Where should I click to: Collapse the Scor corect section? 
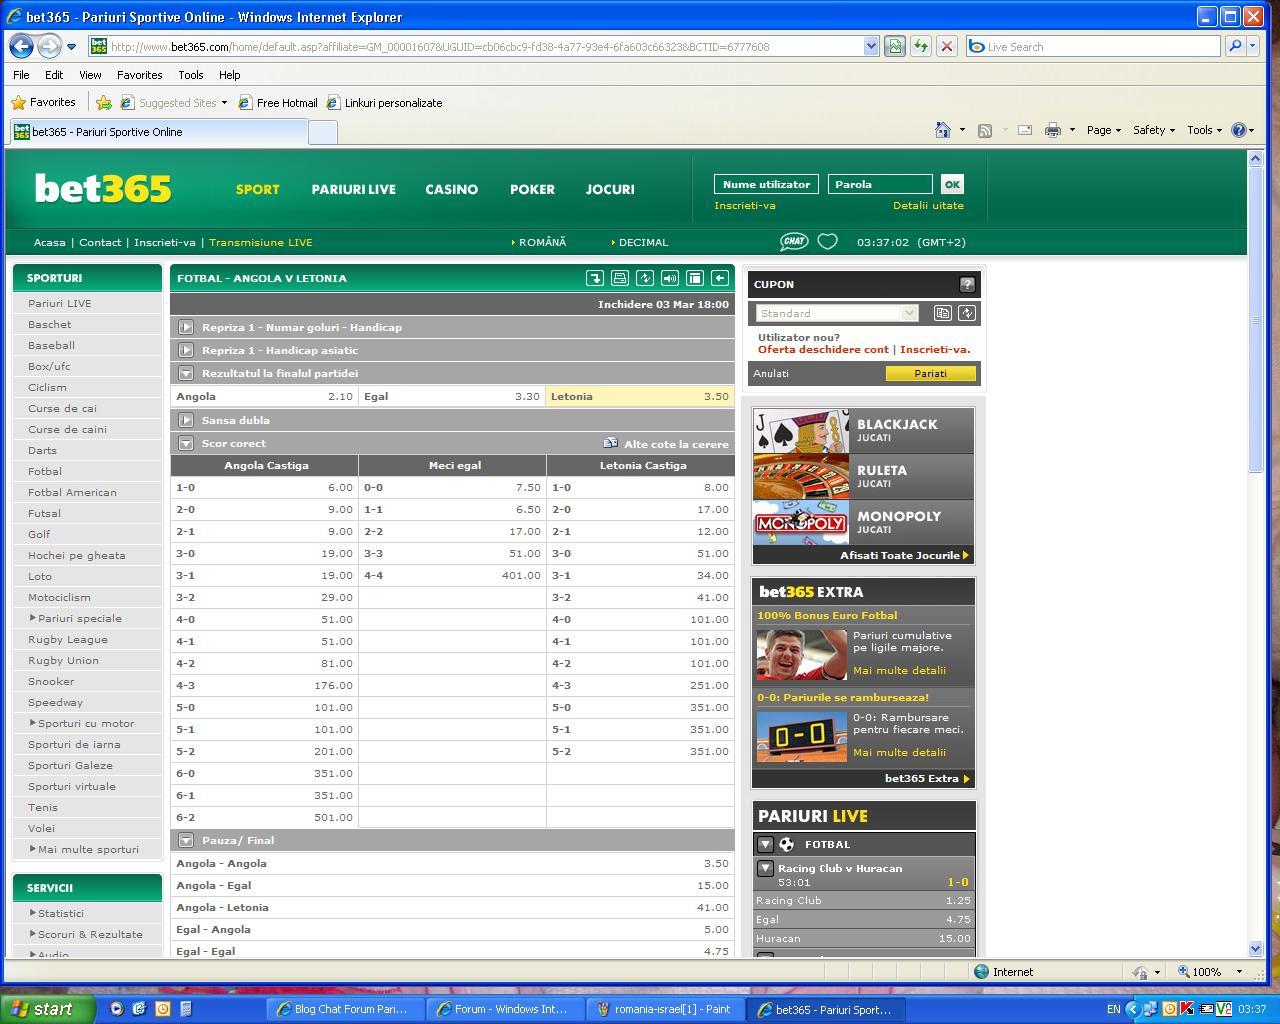pyautogui.click(x=186, y=443)
